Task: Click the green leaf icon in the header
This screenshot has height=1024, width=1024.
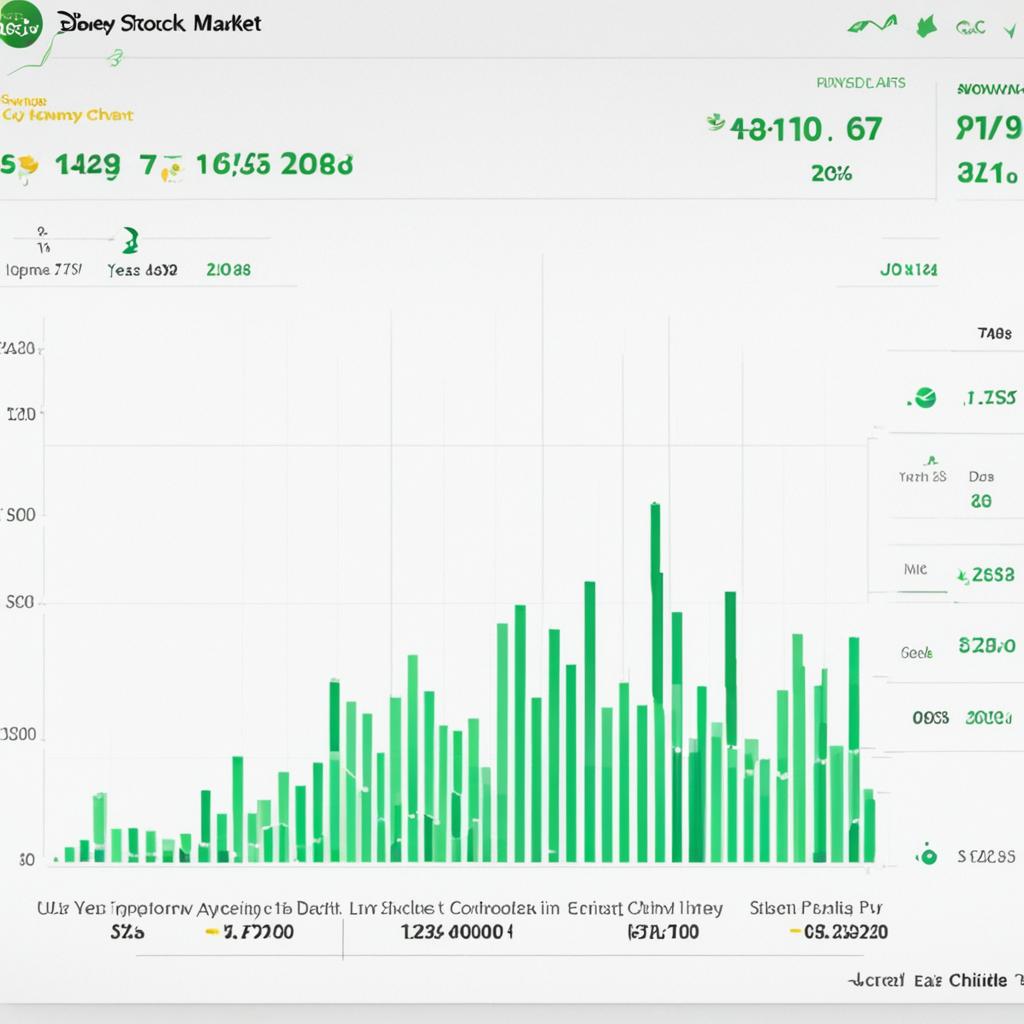Action: coord(927,27)
